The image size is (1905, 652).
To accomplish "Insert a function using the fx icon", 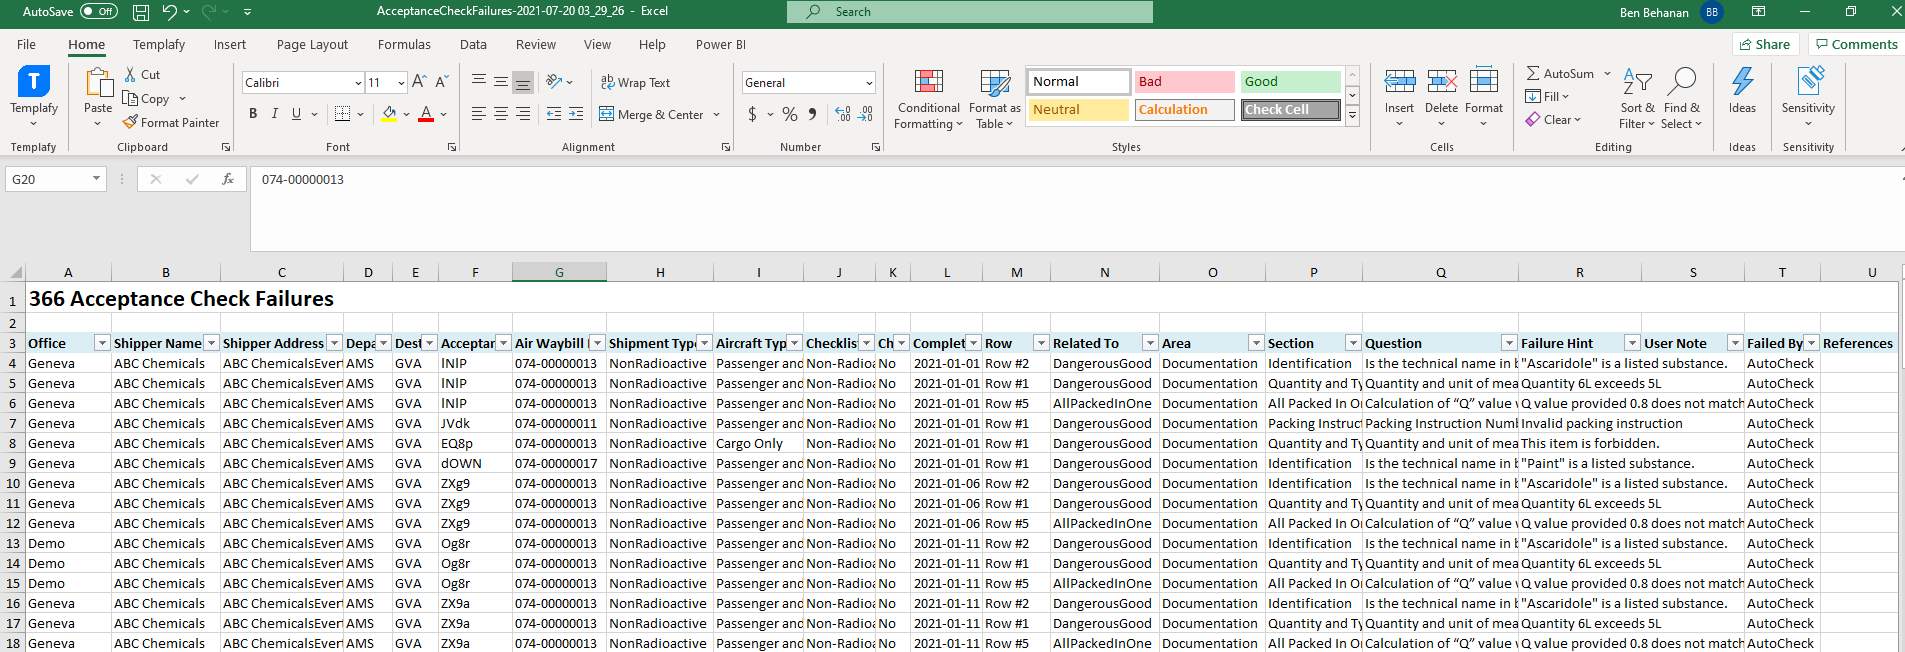I will (228, 179).
